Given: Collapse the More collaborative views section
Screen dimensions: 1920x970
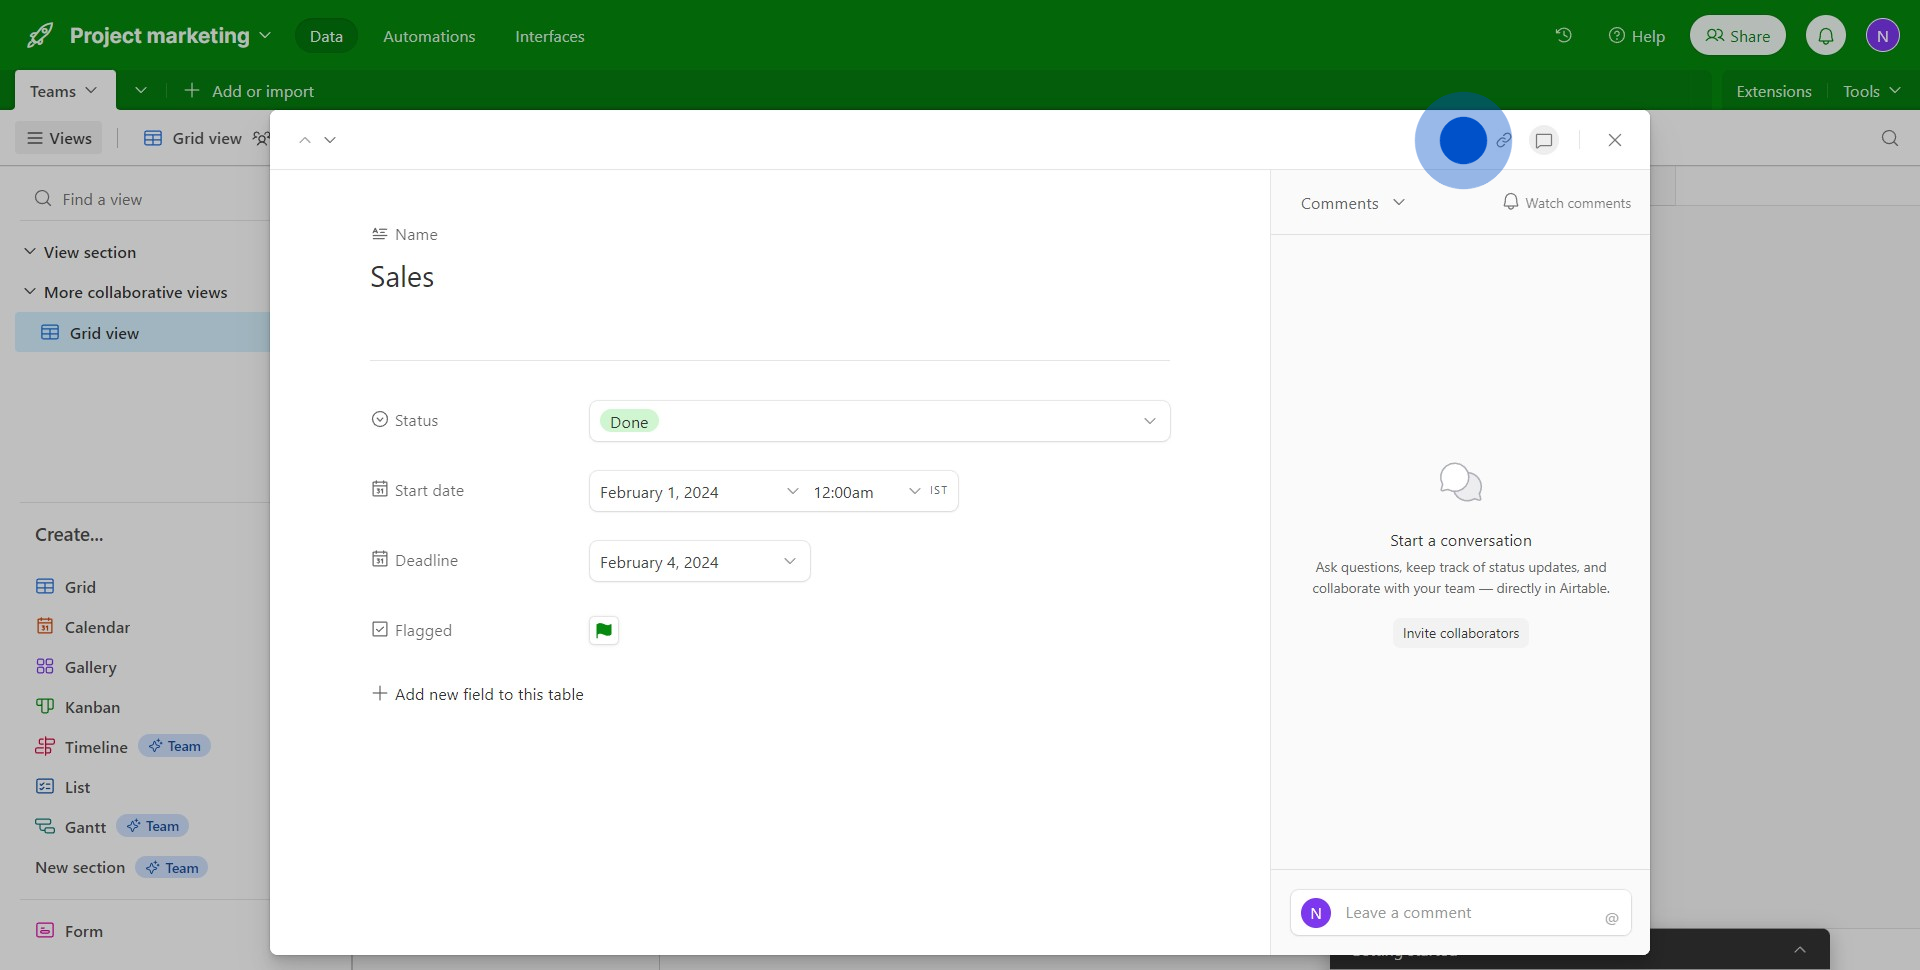Looking at the screenshot, I should [30, 292].
